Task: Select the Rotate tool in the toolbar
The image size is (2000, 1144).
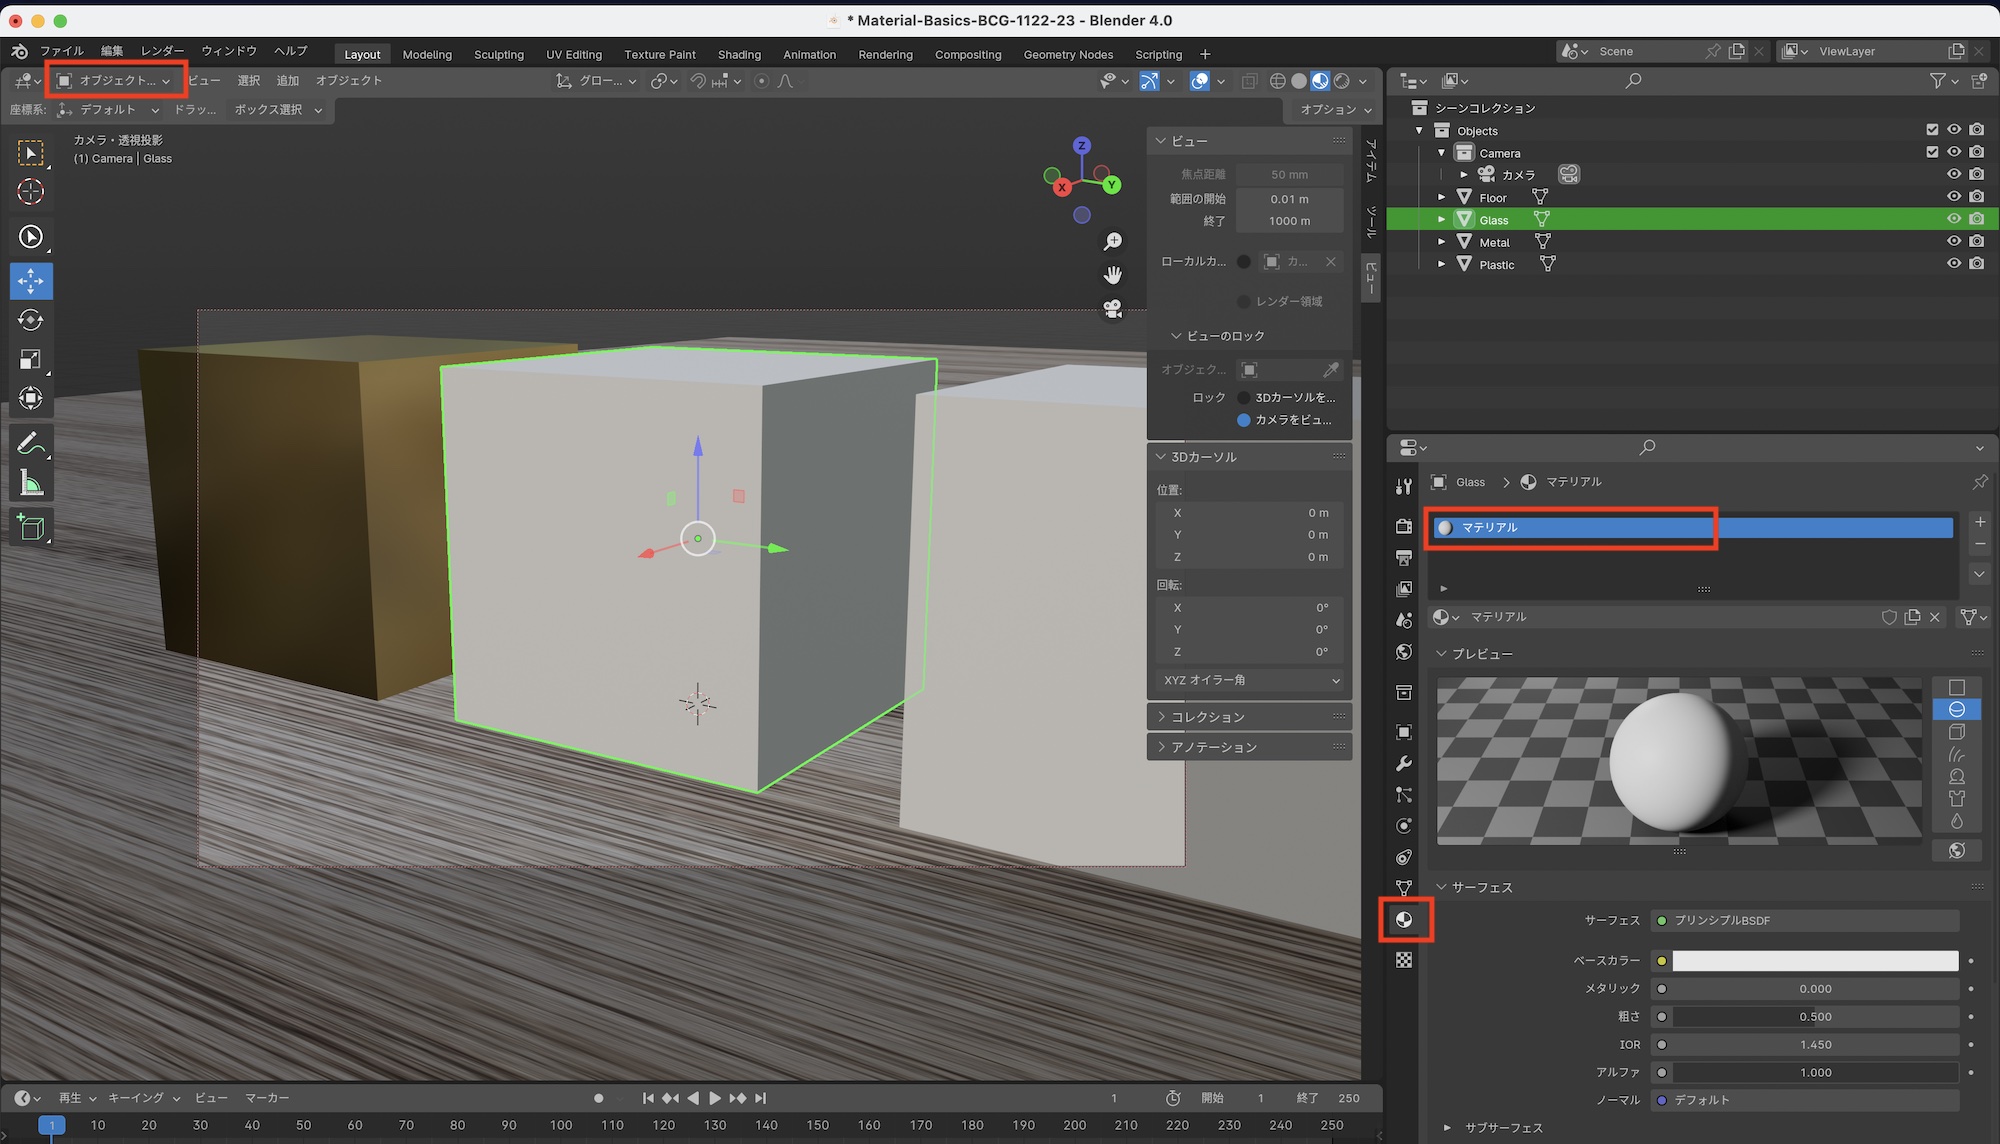Action: click(x=31, y=320)
